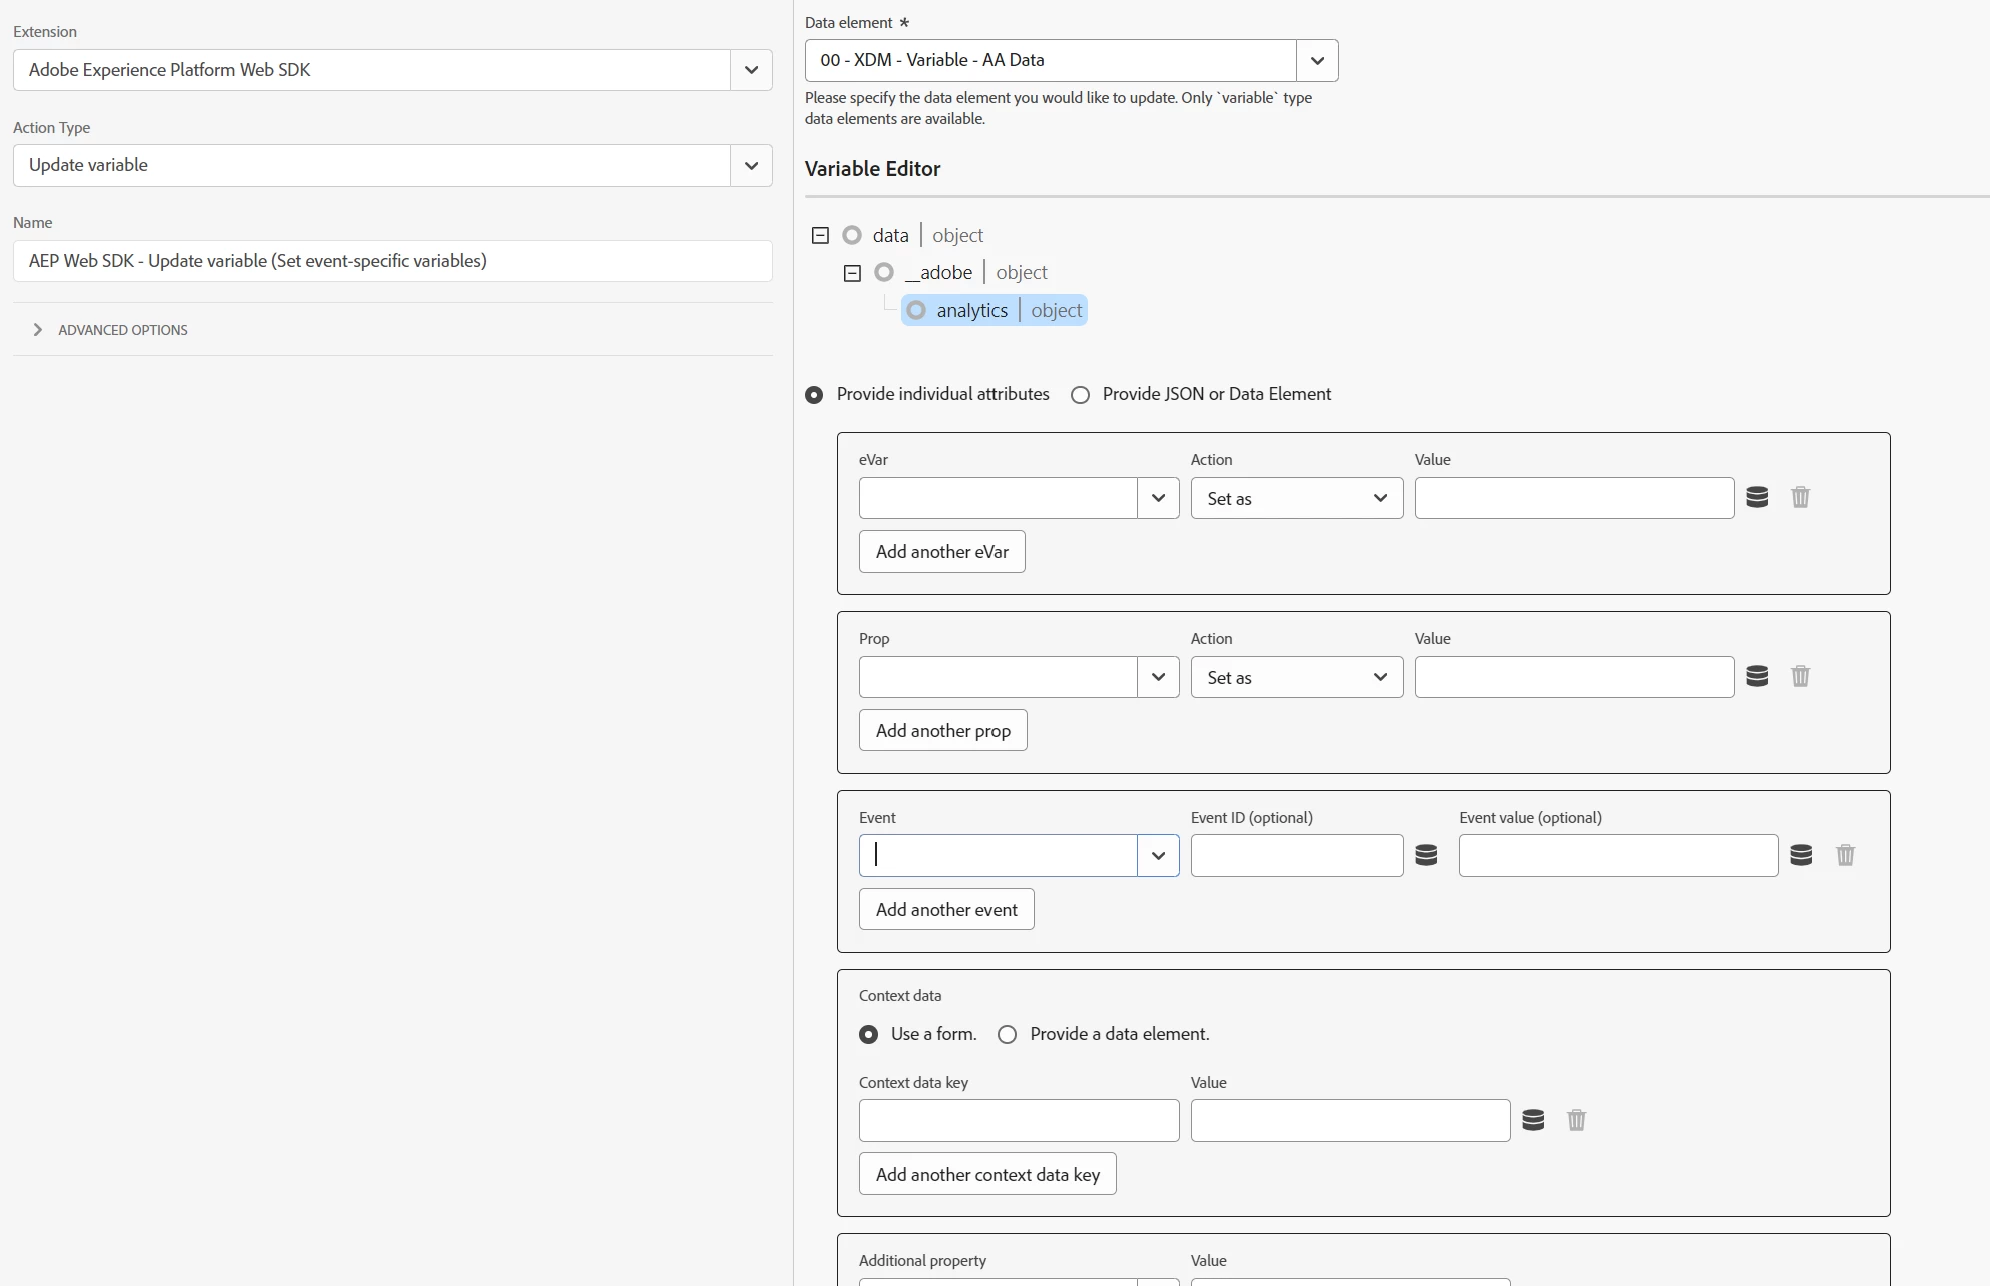Viewport: 1990px width, 1286px height.
Task: Click the data element icon beside context data value
Action: coord(1533,1120)
